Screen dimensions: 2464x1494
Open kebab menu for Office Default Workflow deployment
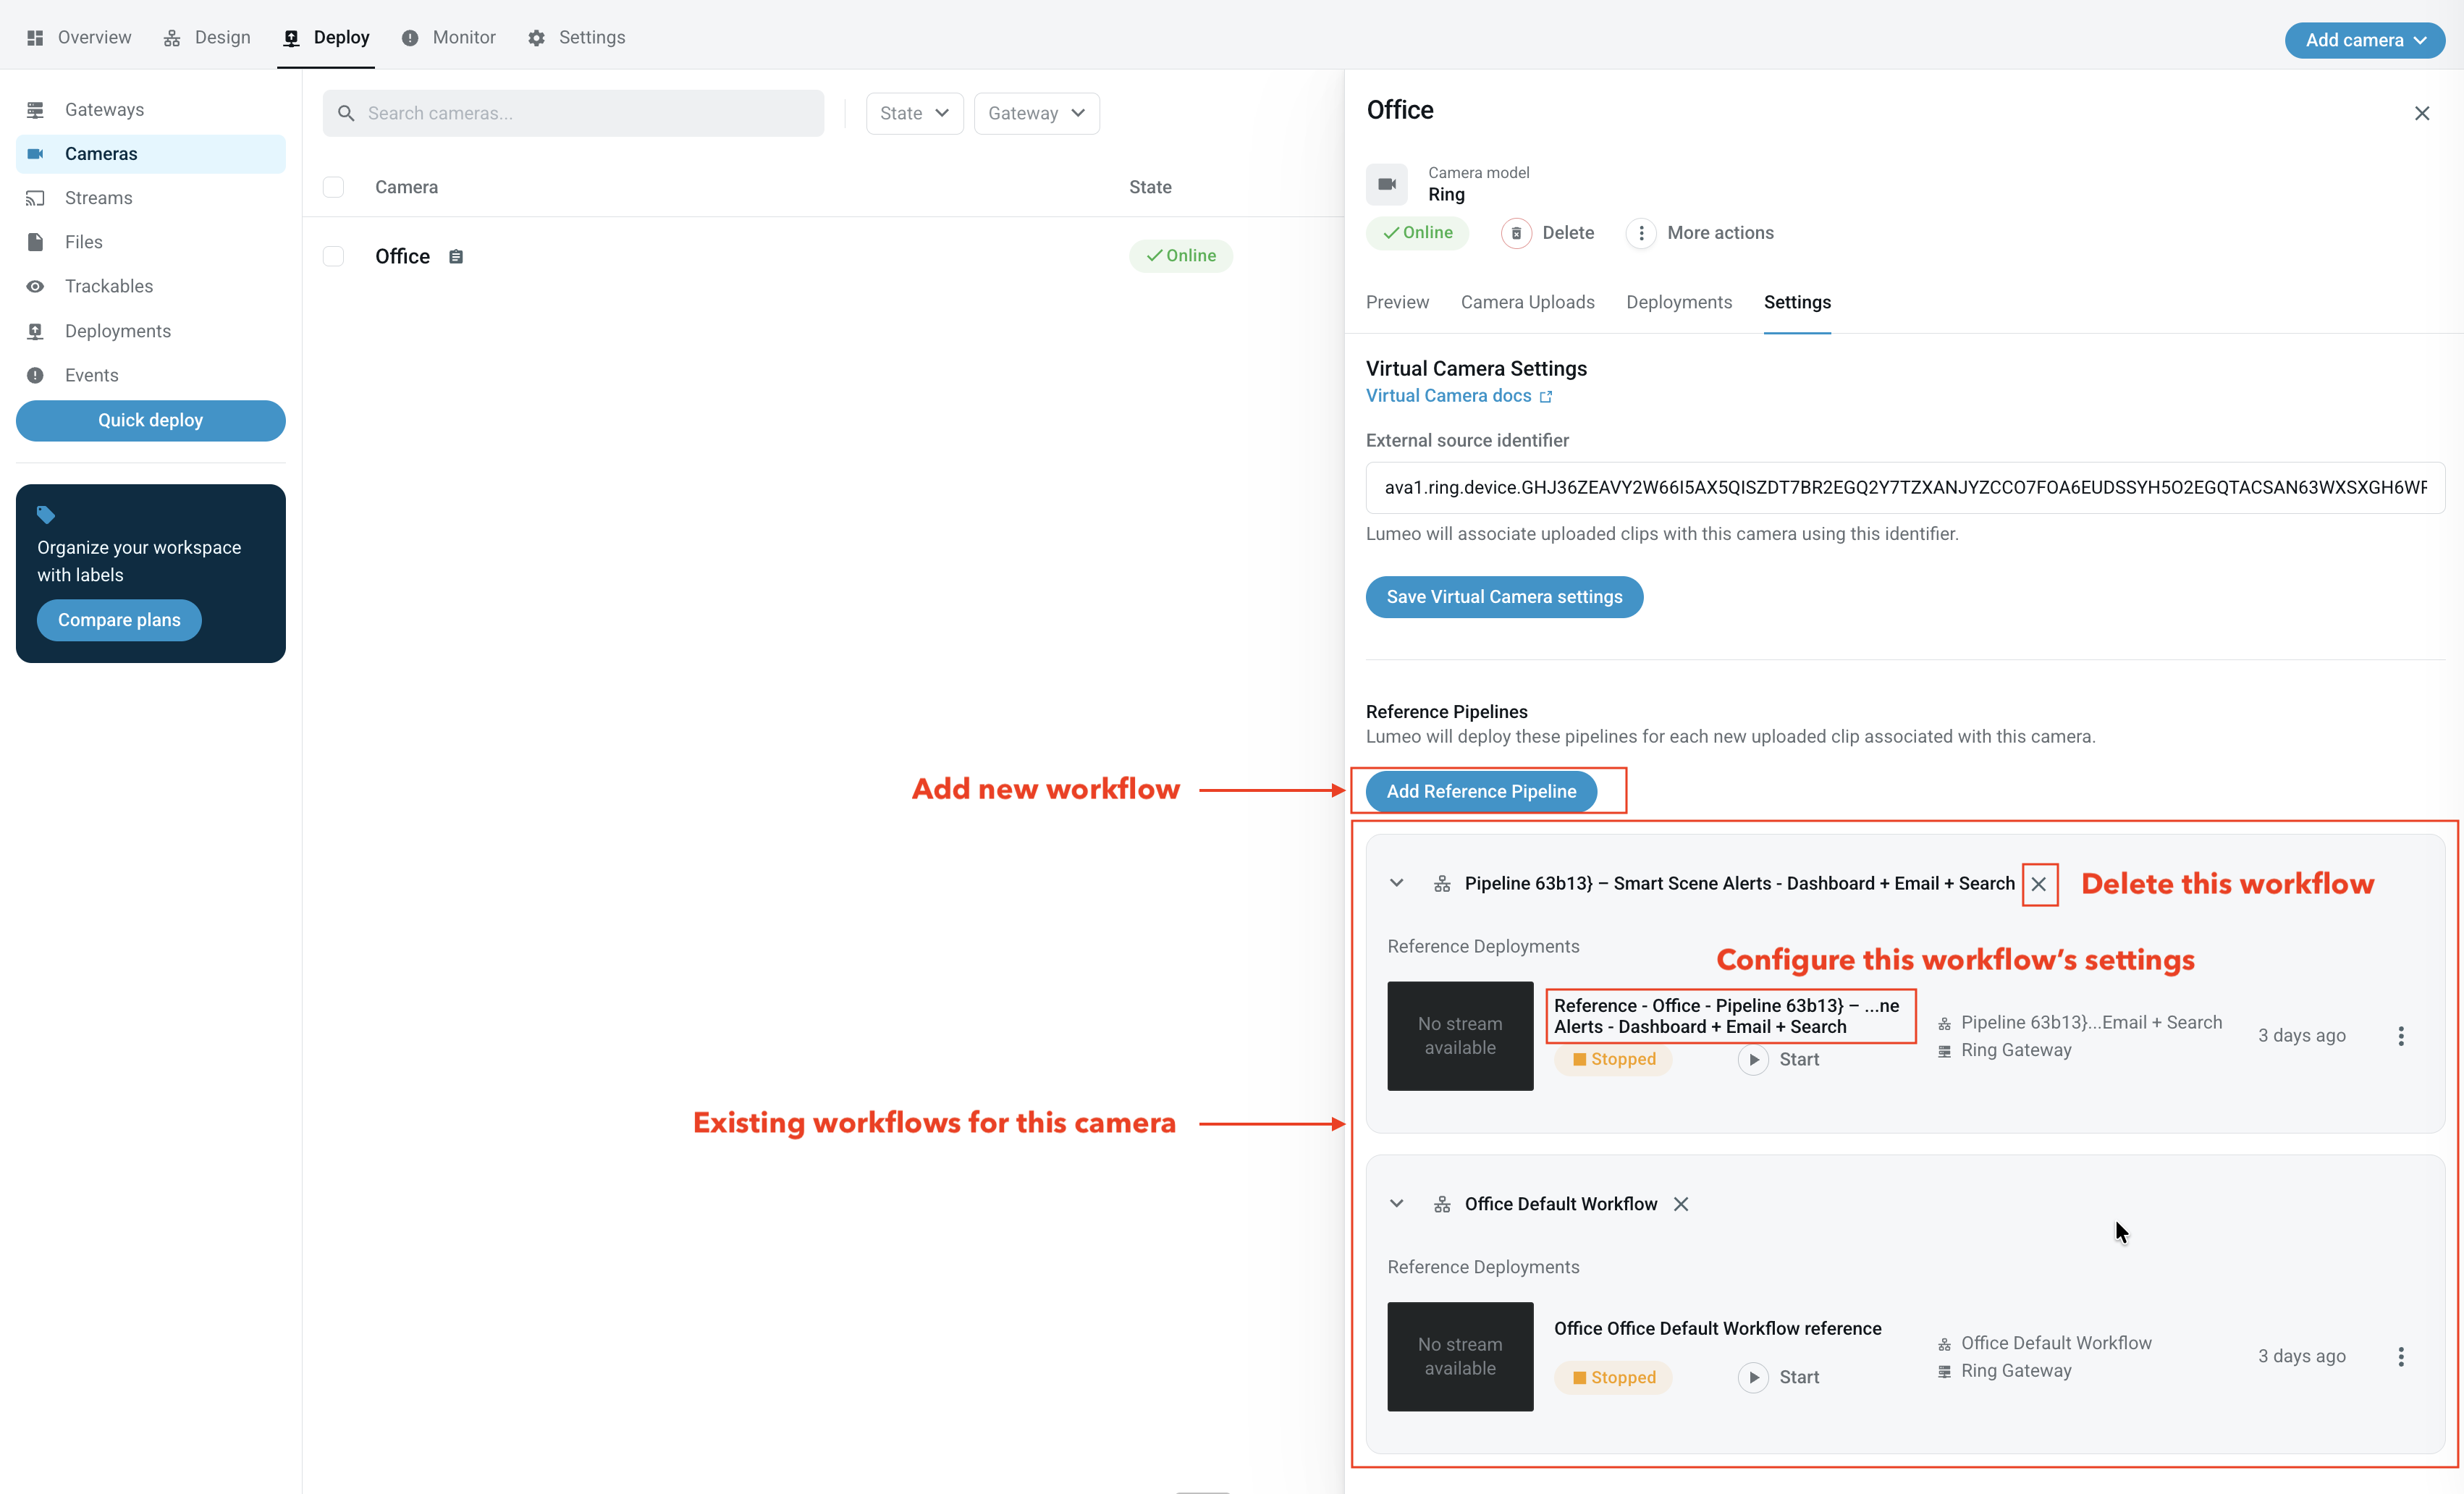2400,1357
